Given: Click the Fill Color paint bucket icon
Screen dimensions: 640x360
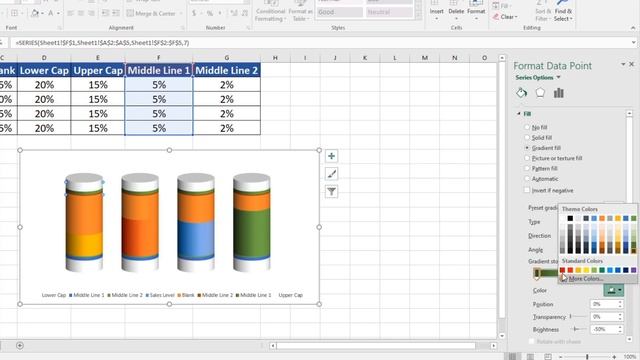Looking at the screenshot, I should tap(35, 13).
